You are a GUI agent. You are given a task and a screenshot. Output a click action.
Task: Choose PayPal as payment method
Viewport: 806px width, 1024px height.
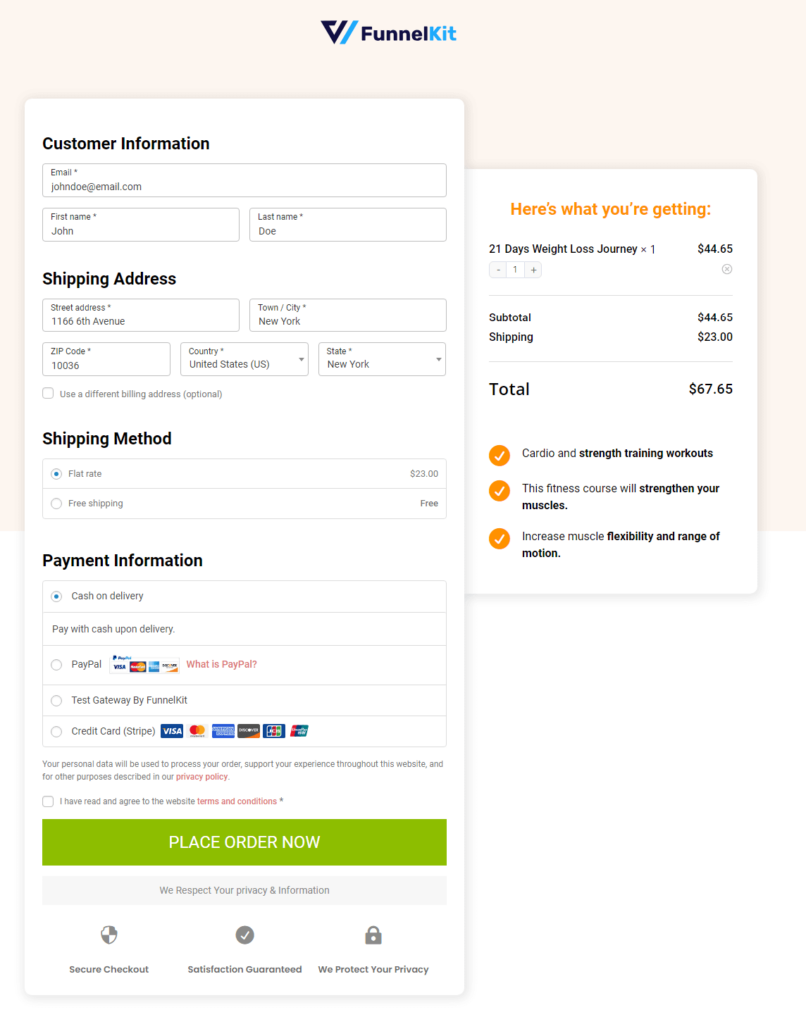coord(57,665)
